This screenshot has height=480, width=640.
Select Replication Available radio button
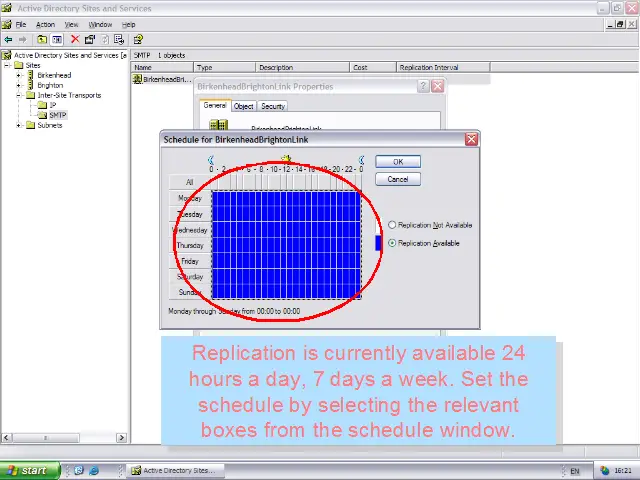click(x=392, y=243)
